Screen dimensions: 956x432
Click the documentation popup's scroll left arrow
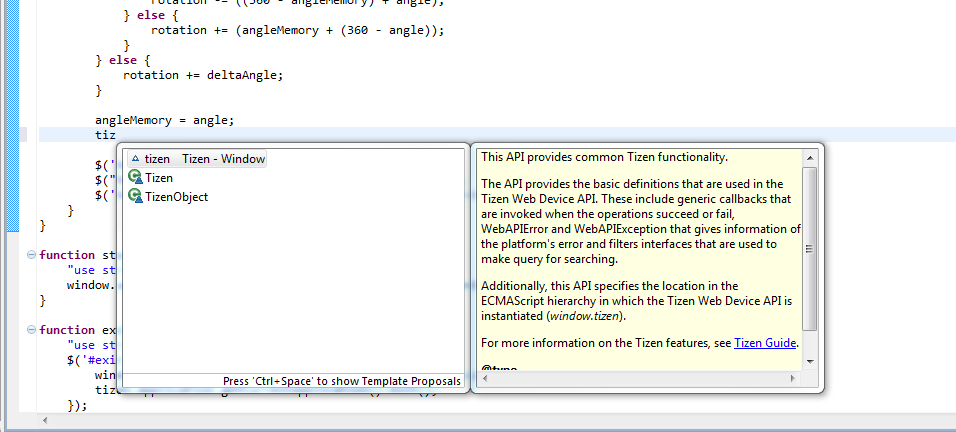(x=485, y=379)
